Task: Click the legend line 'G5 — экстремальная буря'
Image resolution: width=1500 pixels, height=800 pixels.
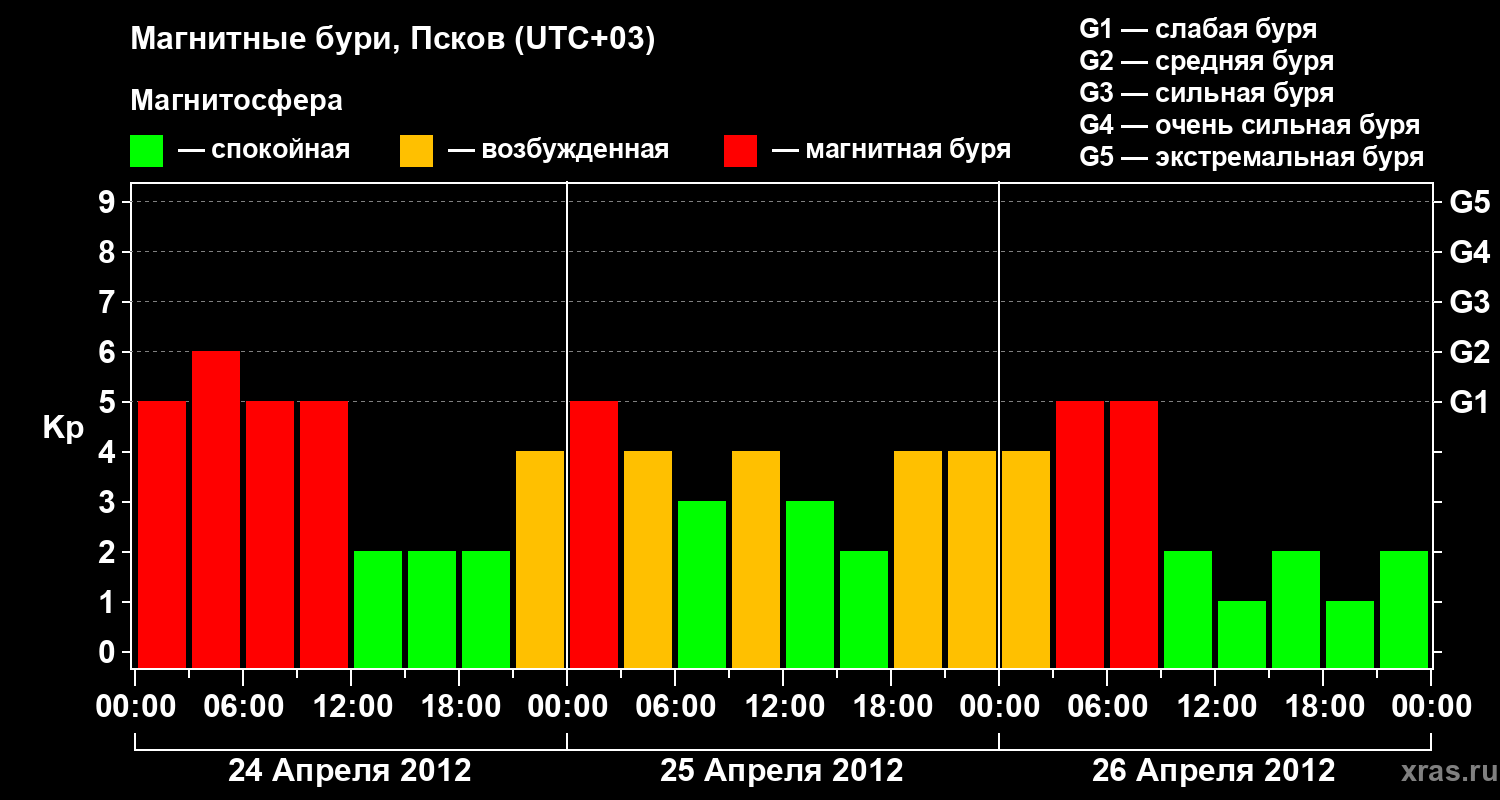Action: (1252, 157)
